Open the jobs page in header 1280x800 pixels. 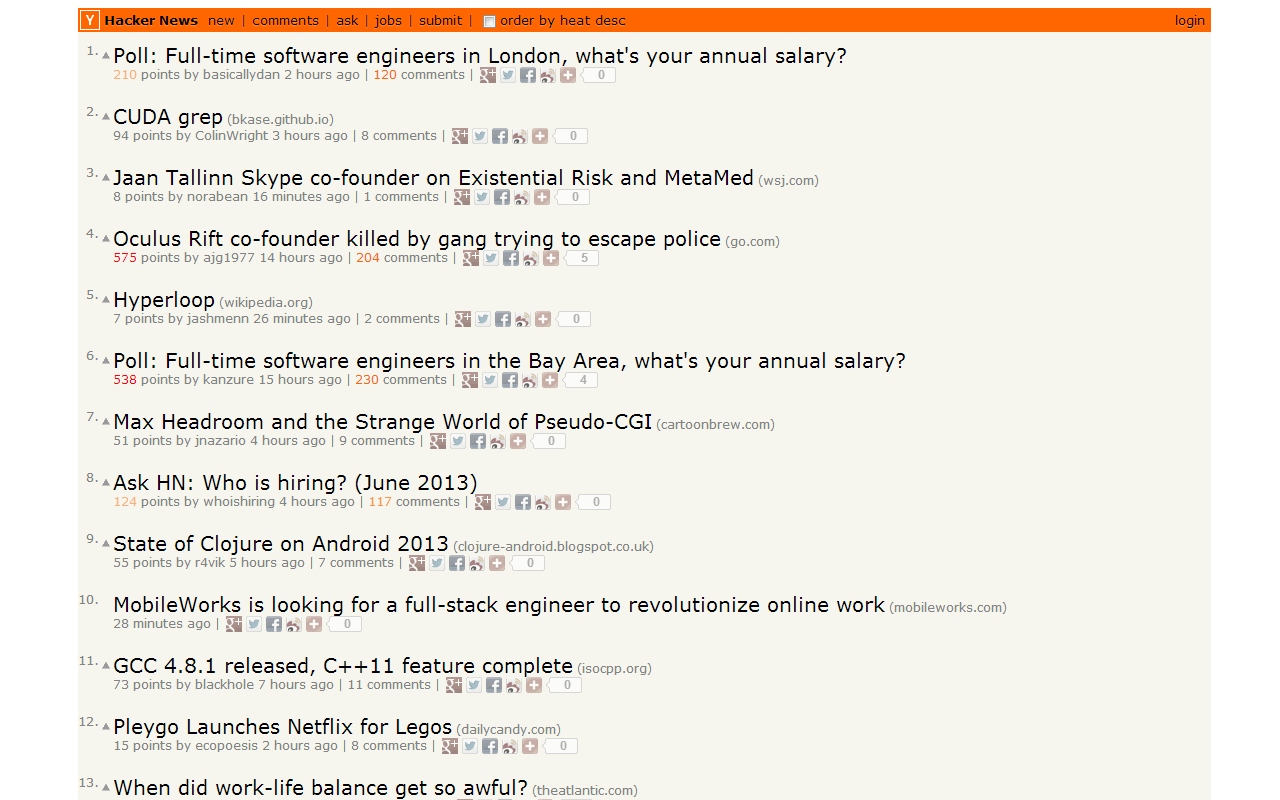point(389,20)
